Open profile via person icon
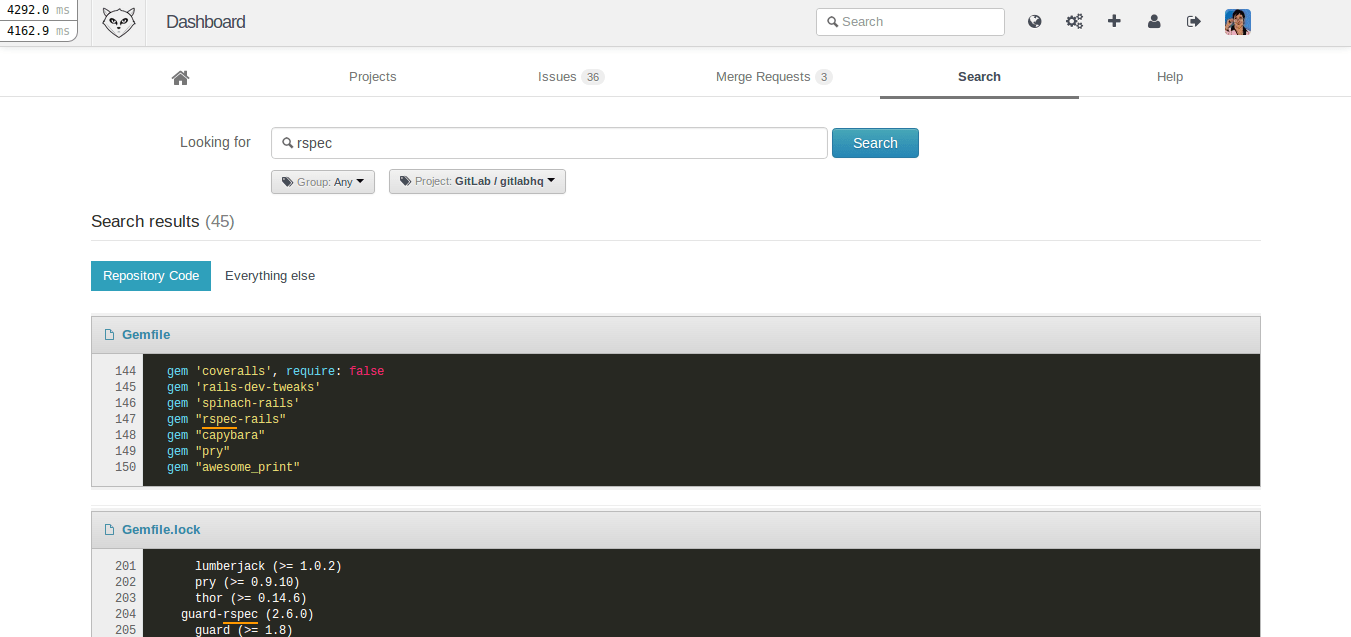This screenshot has height=637, width=1351. click(1154, 21)
